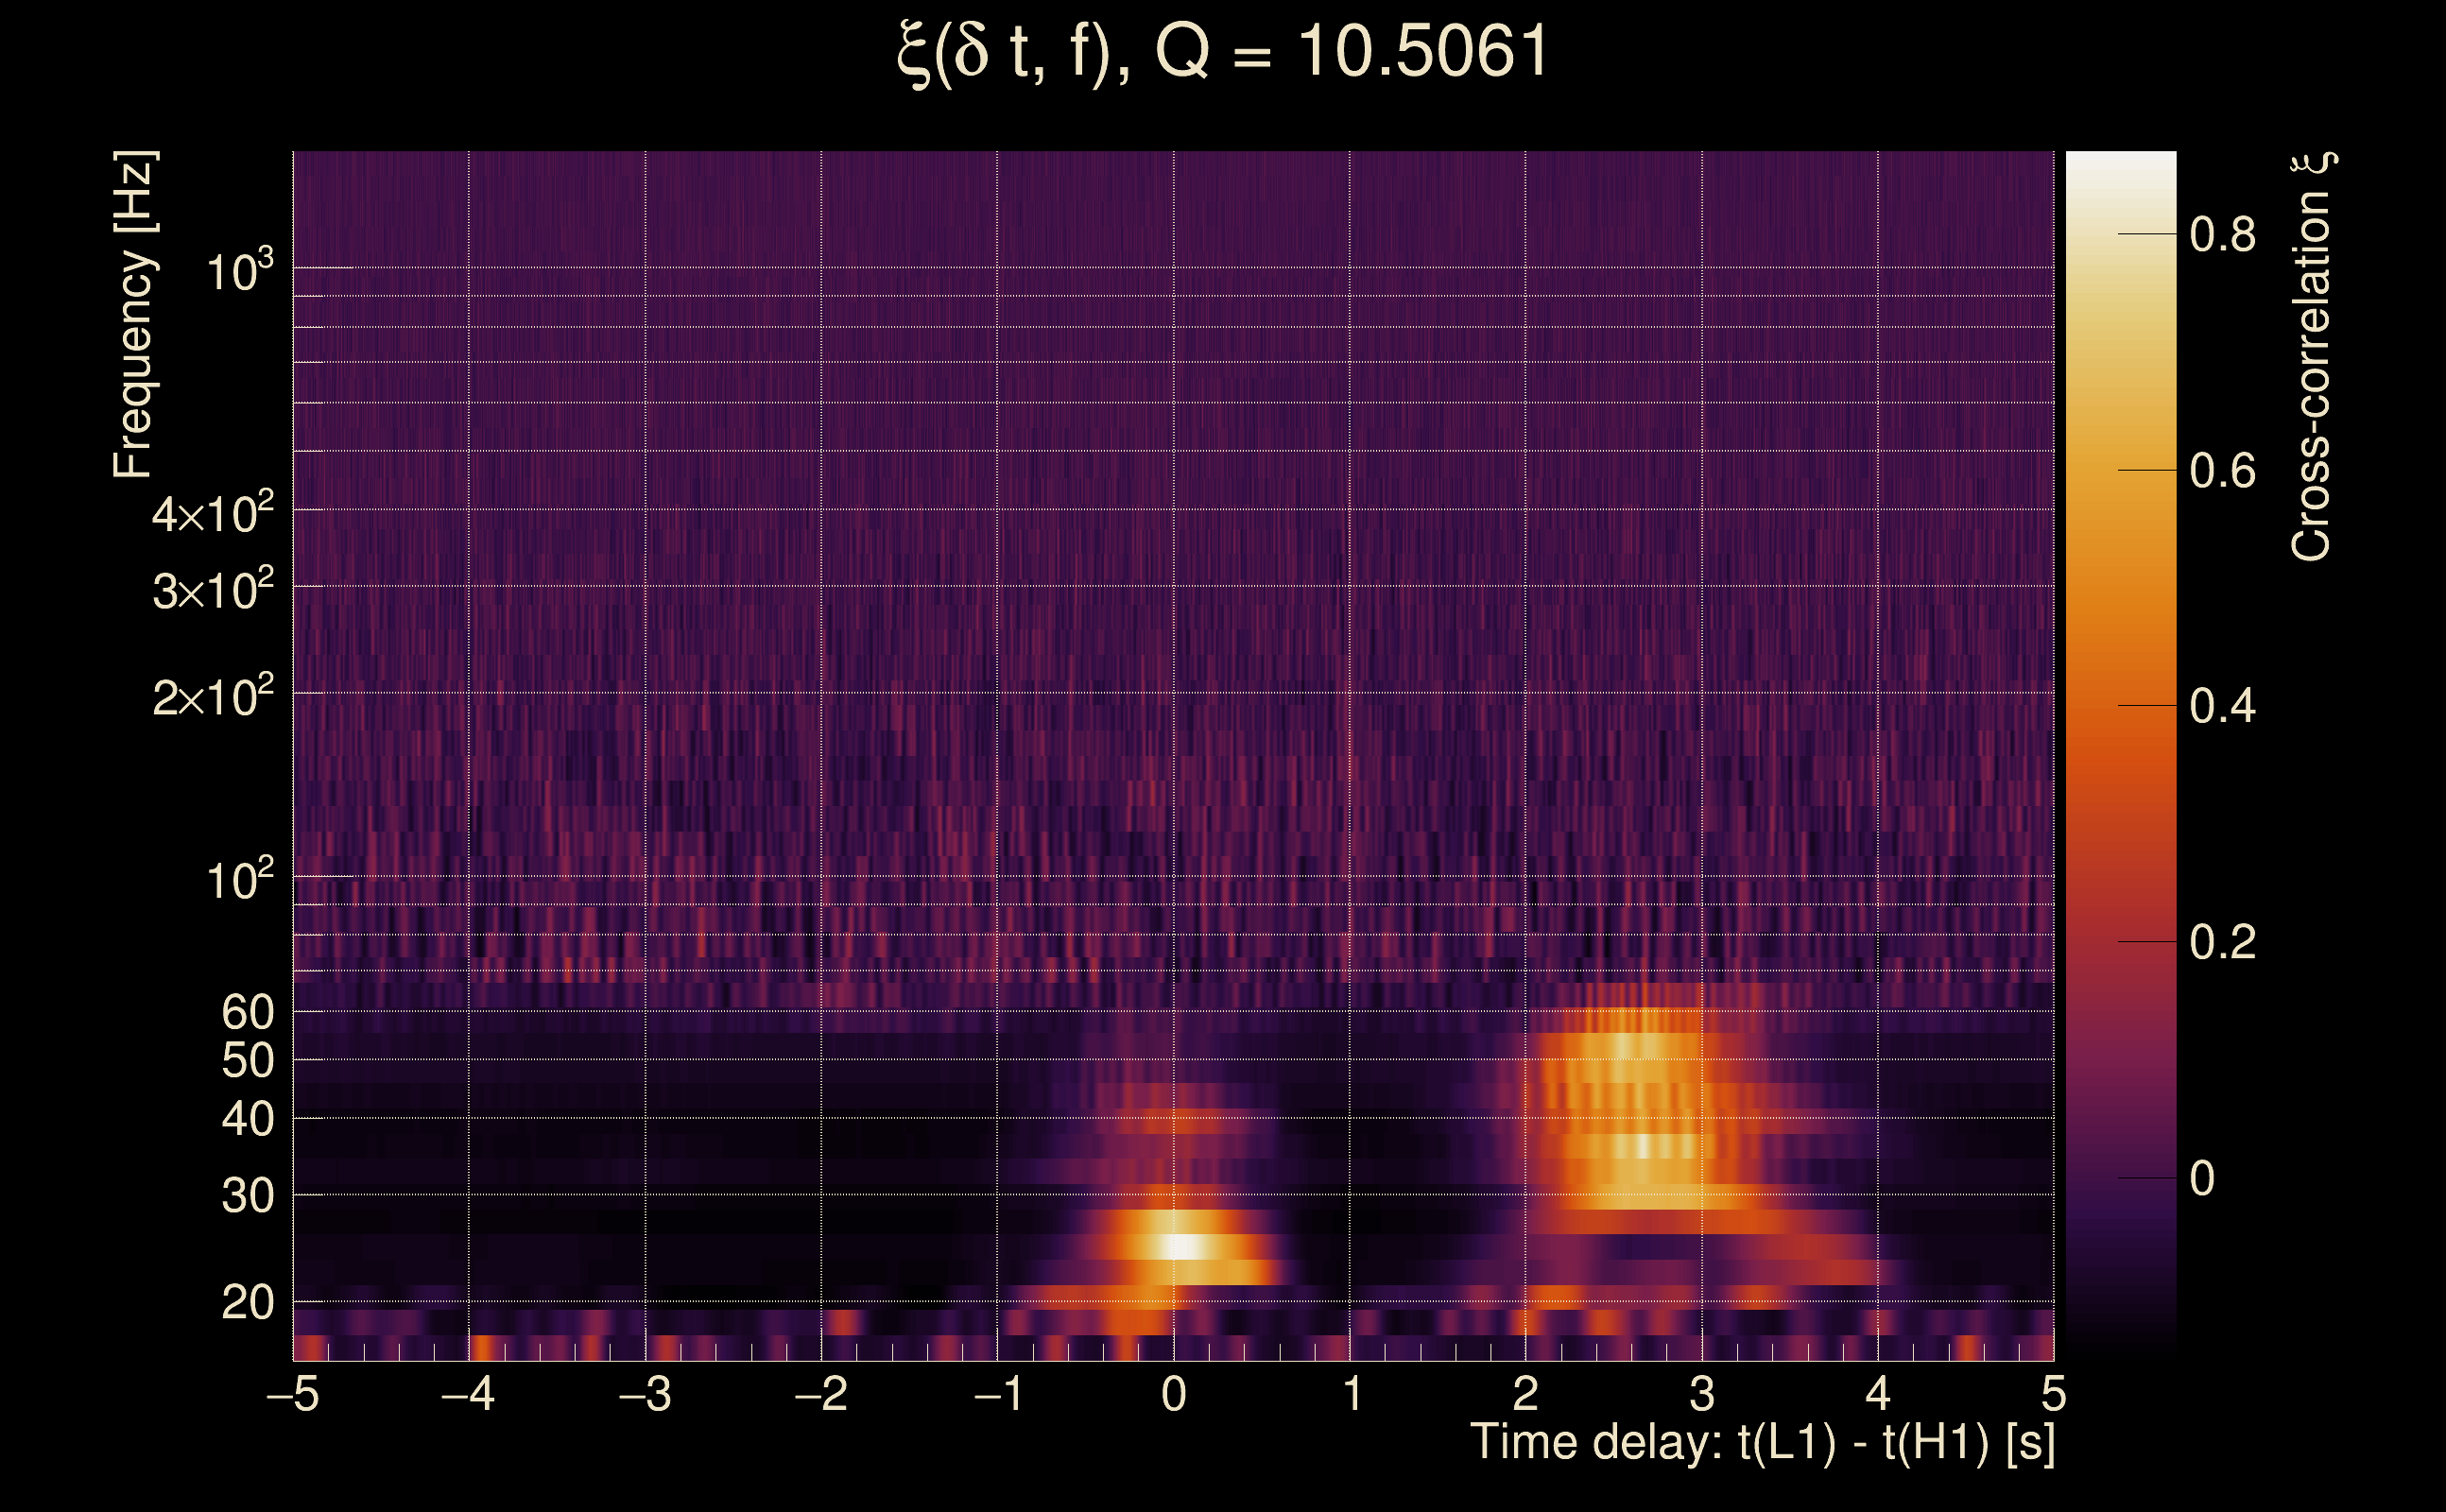Screen dimensions: 2446x1512
Task: Click the colorbar at the 0.2 level
Action: [2120, 941]
